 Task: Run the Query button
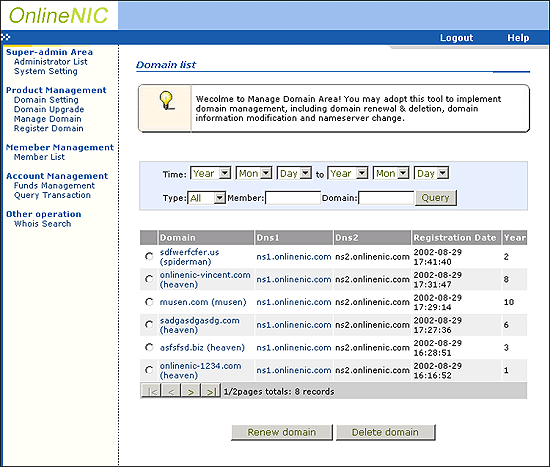(x=436, y=198)
